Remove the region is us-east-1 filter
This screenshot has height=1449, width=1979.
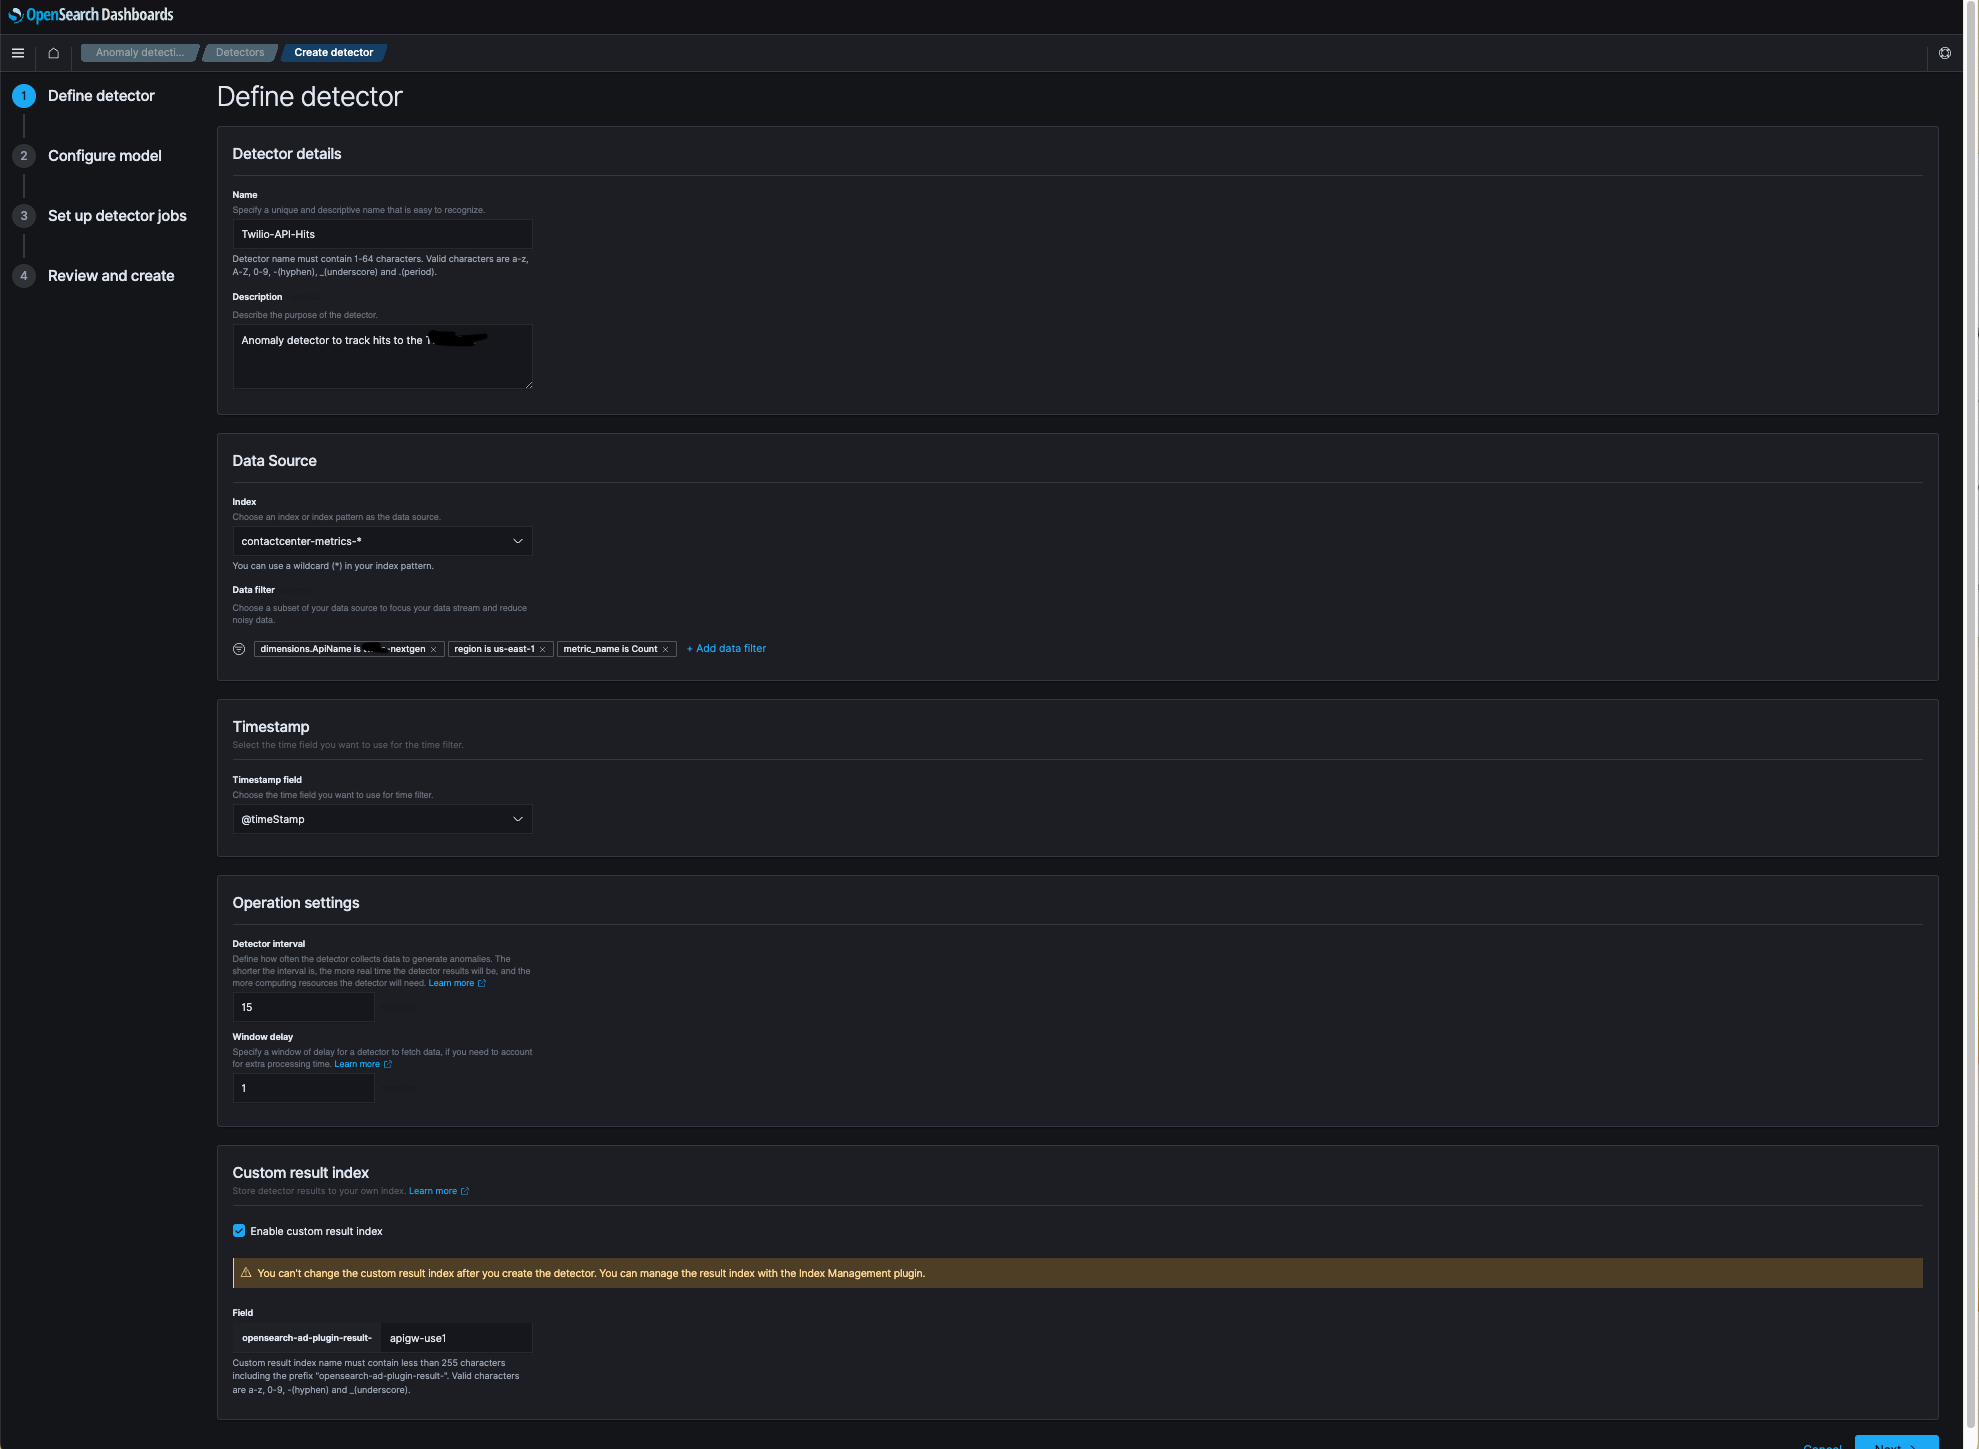(x=543, y=650)
